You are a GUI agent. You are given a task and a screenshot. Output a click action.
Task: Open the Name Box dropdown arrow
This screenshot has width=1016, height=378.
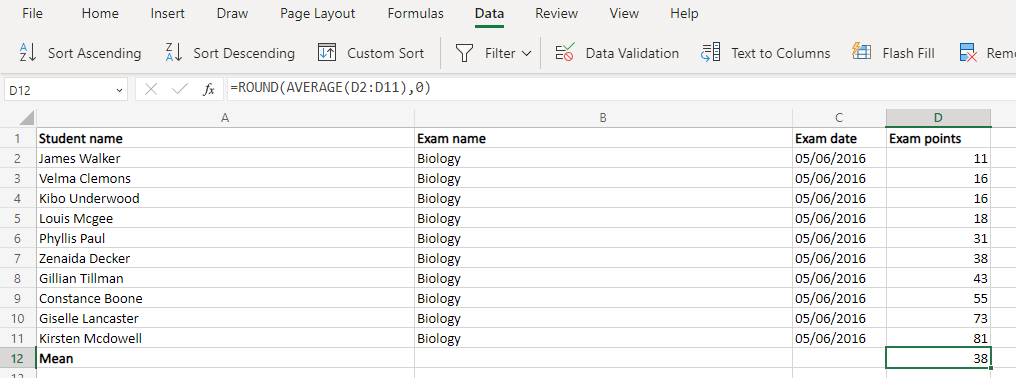(x=119, y=90)
